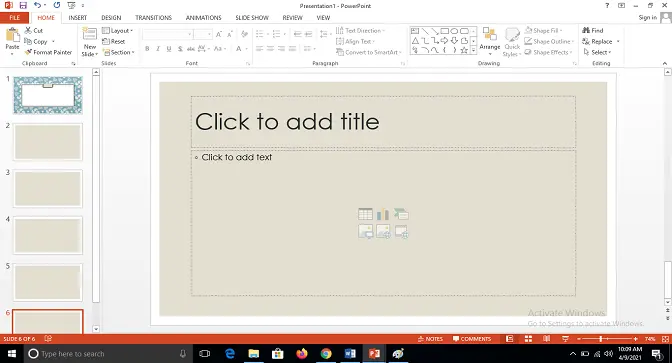
Task: Open the Layout dropdown
Action: click(x=118, y=30)
